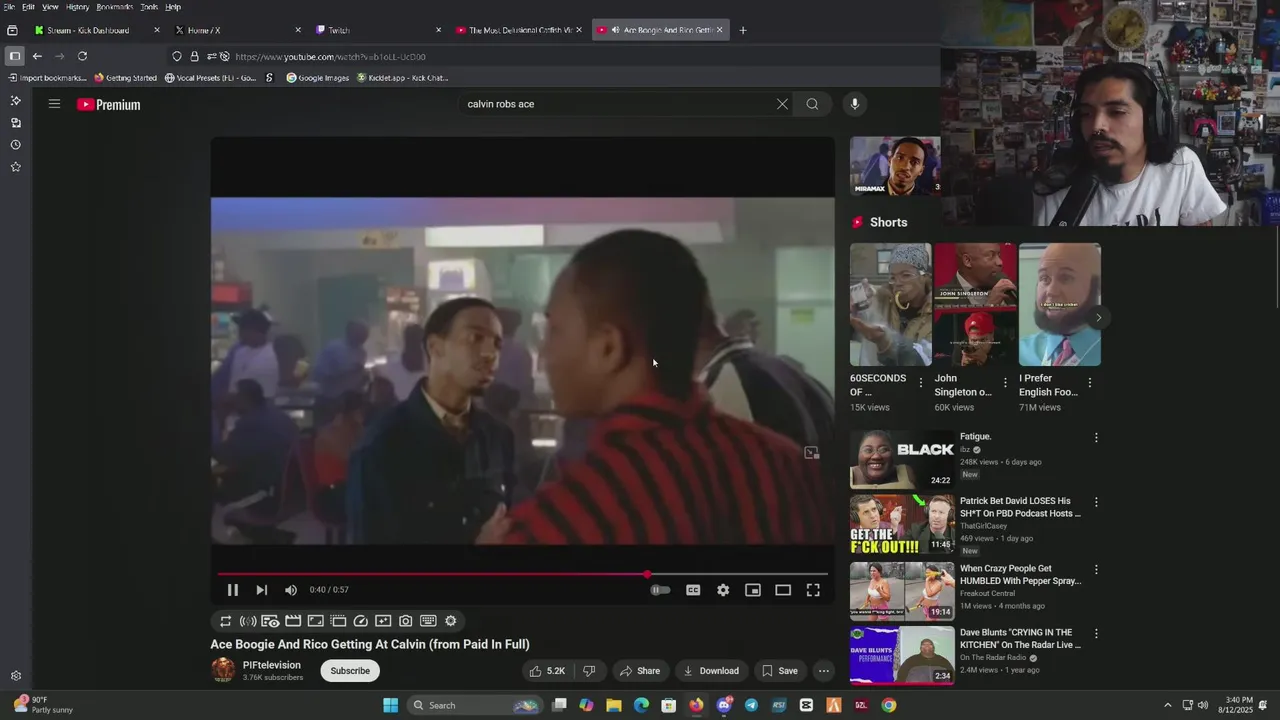
Task: Run search with magnifier button
Action: 812,104
